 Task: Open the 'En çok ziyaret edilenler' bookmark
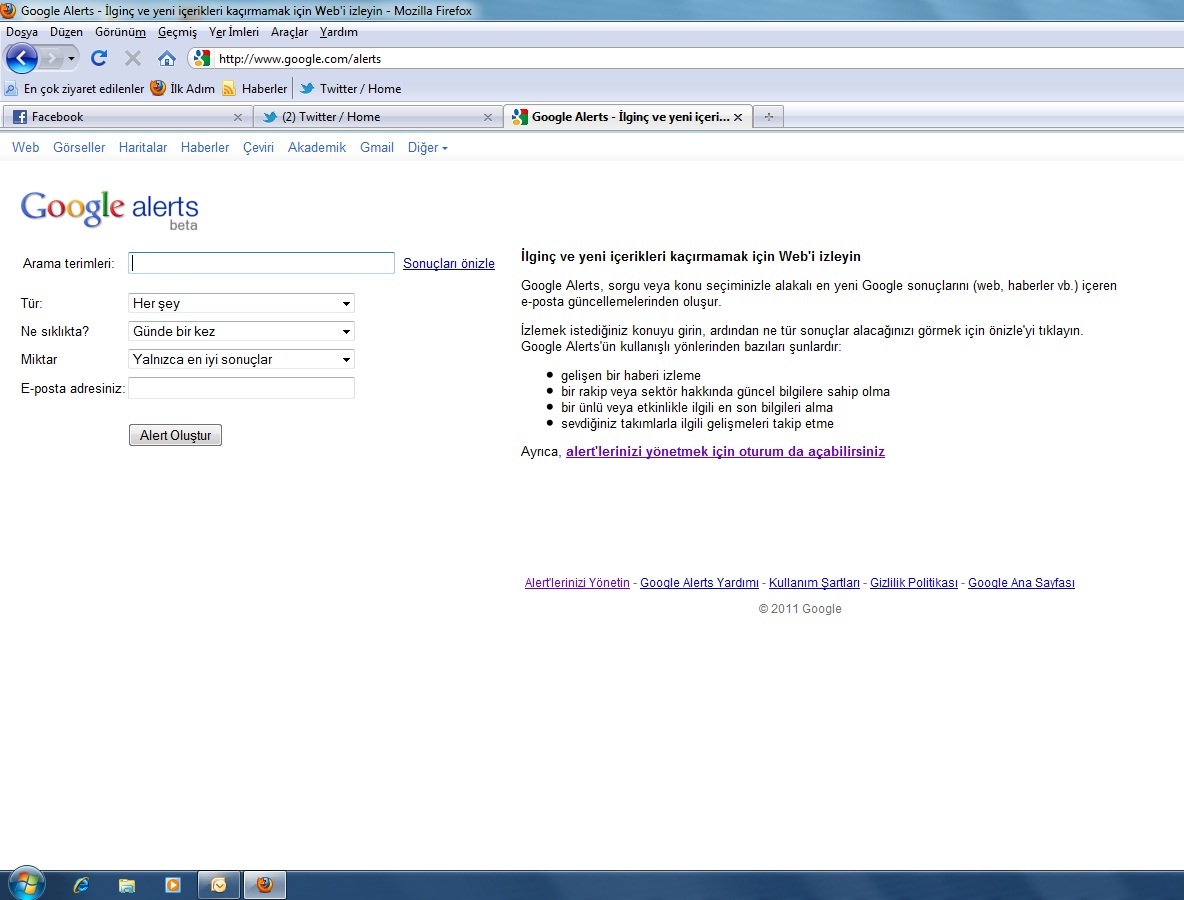click(74, 88)
